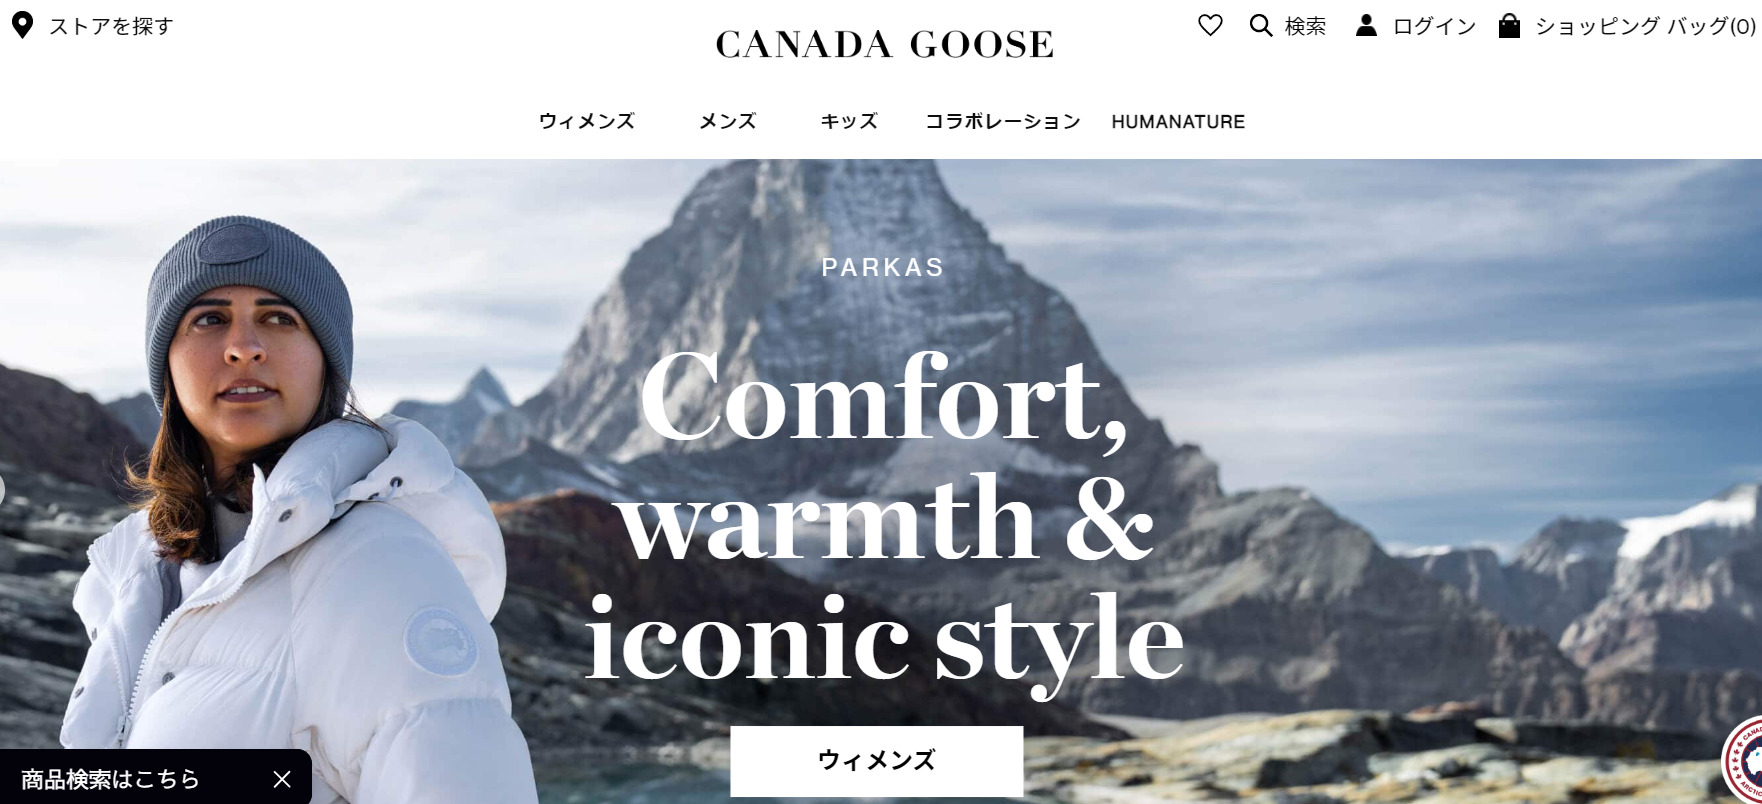This screenshot has height=804, width=1762.
Task: Select the HUMANATURE menu item
Action: click(1178, 122)
